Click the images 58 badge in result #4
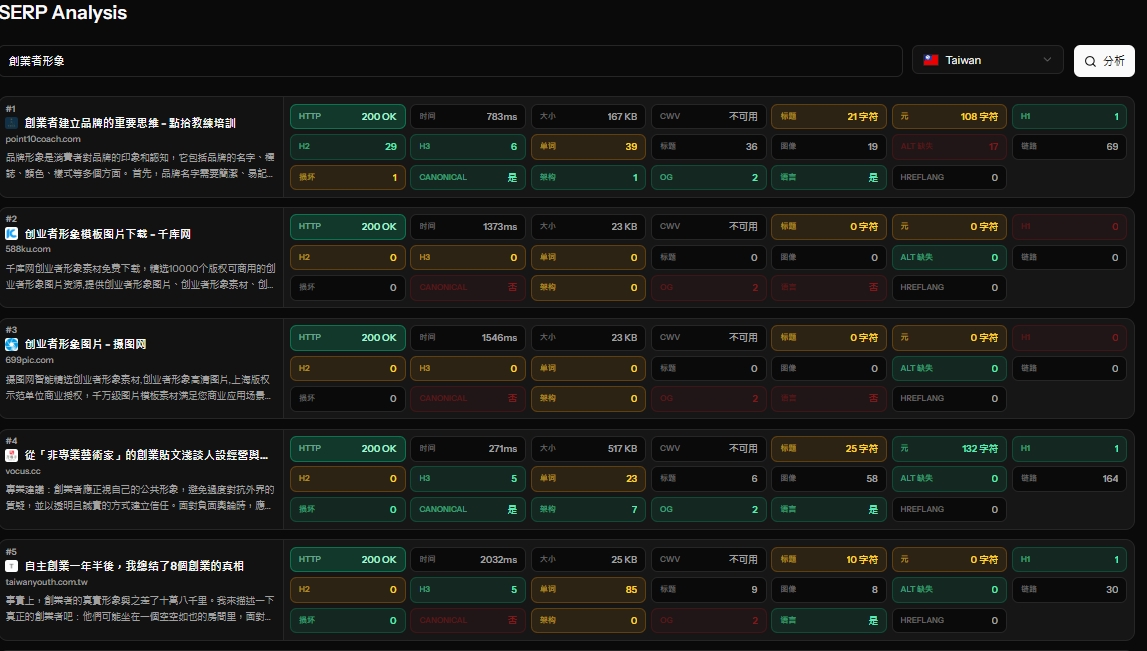 click(x=829, y=478)
